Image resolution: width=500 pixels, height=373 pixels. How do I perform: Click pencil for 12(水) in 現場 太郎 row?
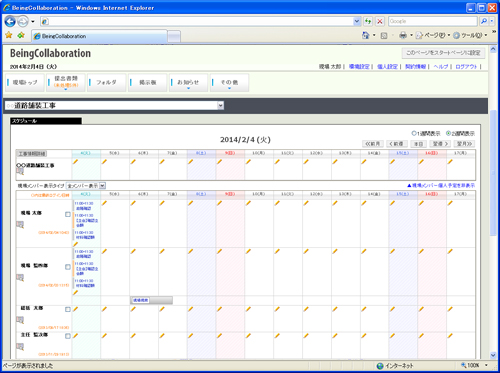click(306, 203)
